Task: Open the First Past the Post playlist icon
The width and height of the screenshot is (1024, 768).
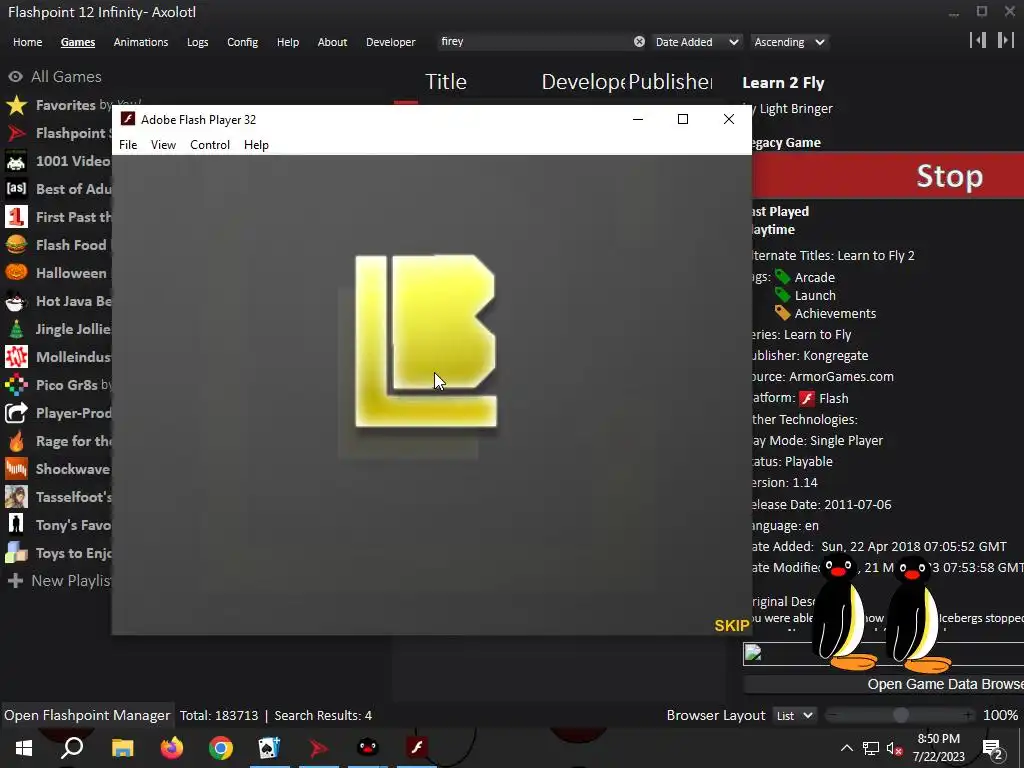Action: [16, 217]
